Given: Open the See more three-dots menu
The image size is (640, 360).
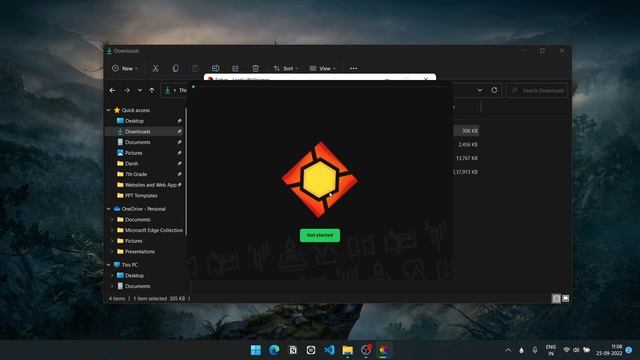Looking at the screenshot, I should pos(353,68).
